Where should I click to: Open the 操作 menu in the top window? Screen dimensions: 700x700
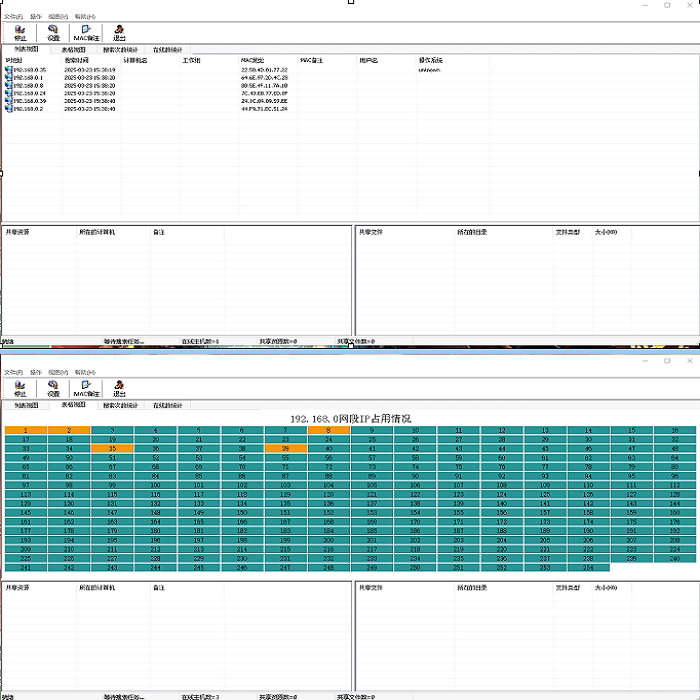click(36, 17)
